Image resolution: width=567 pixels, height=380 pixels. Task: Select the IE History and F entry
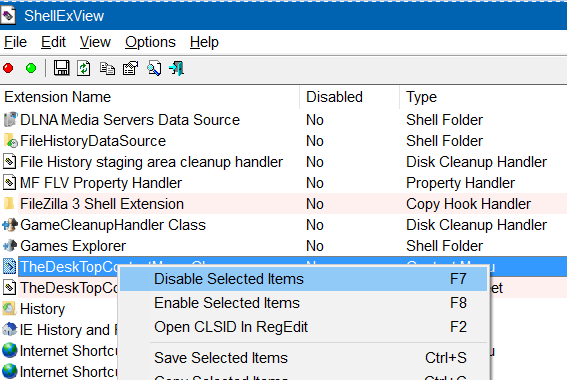click(69, 329)
